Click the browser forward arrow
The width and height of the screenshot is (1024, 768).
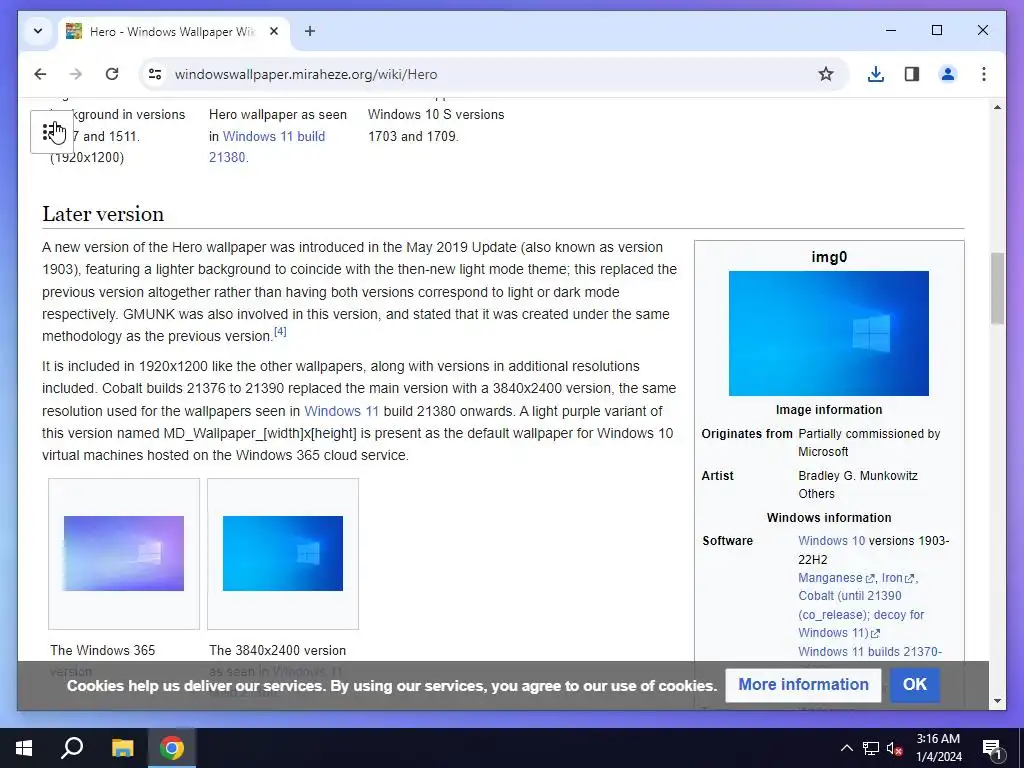pos(76,74)
